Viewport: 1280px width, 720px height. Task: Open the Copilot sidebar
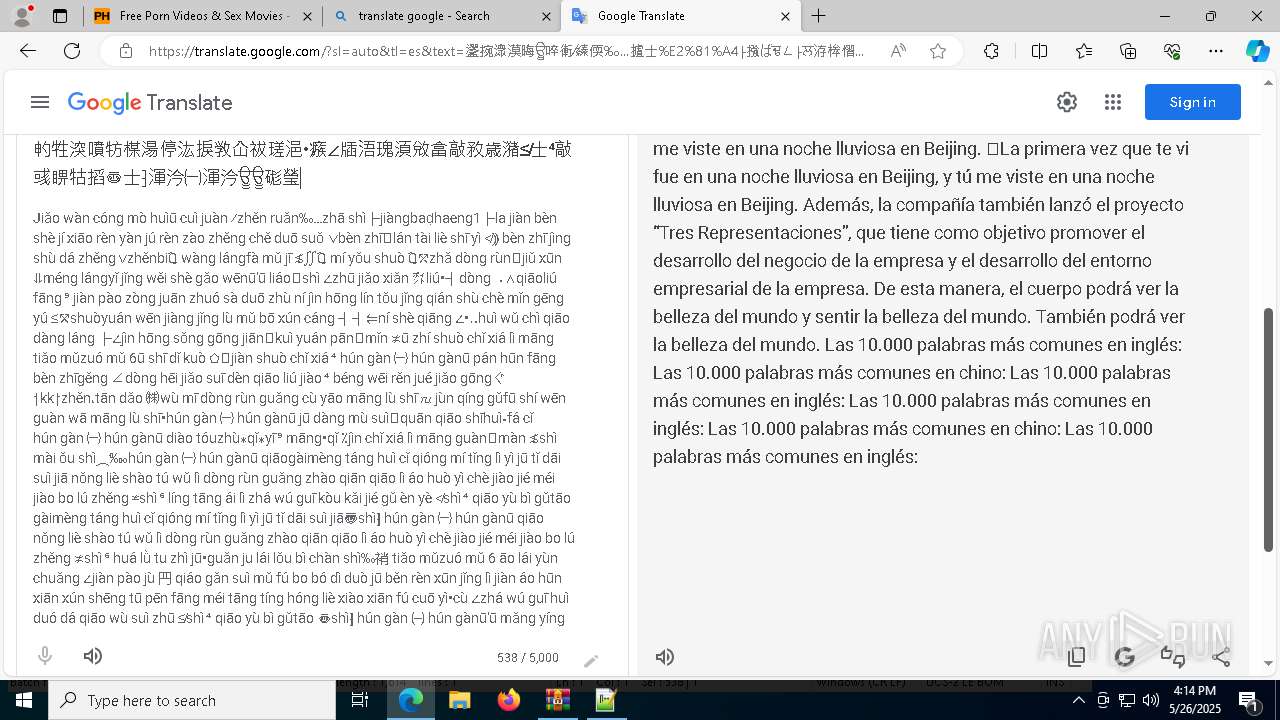tap(1257, 51)
